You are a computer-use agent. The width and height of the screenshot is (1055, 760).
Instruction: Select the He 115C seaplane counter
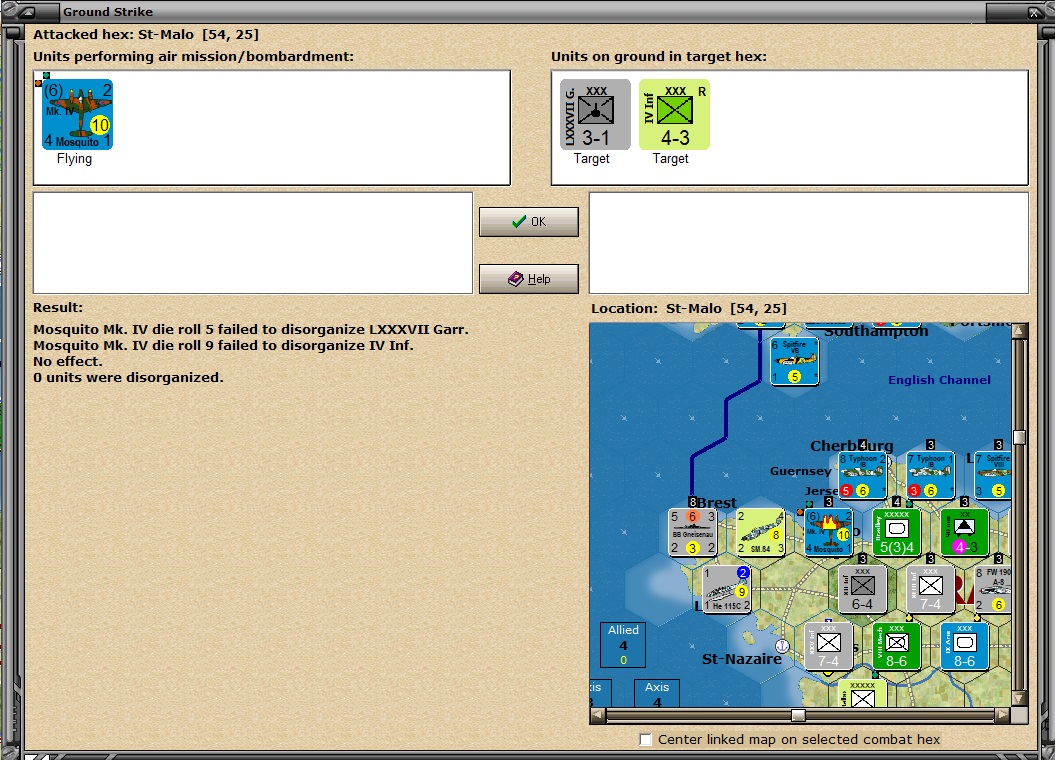[x=727, y=589]
